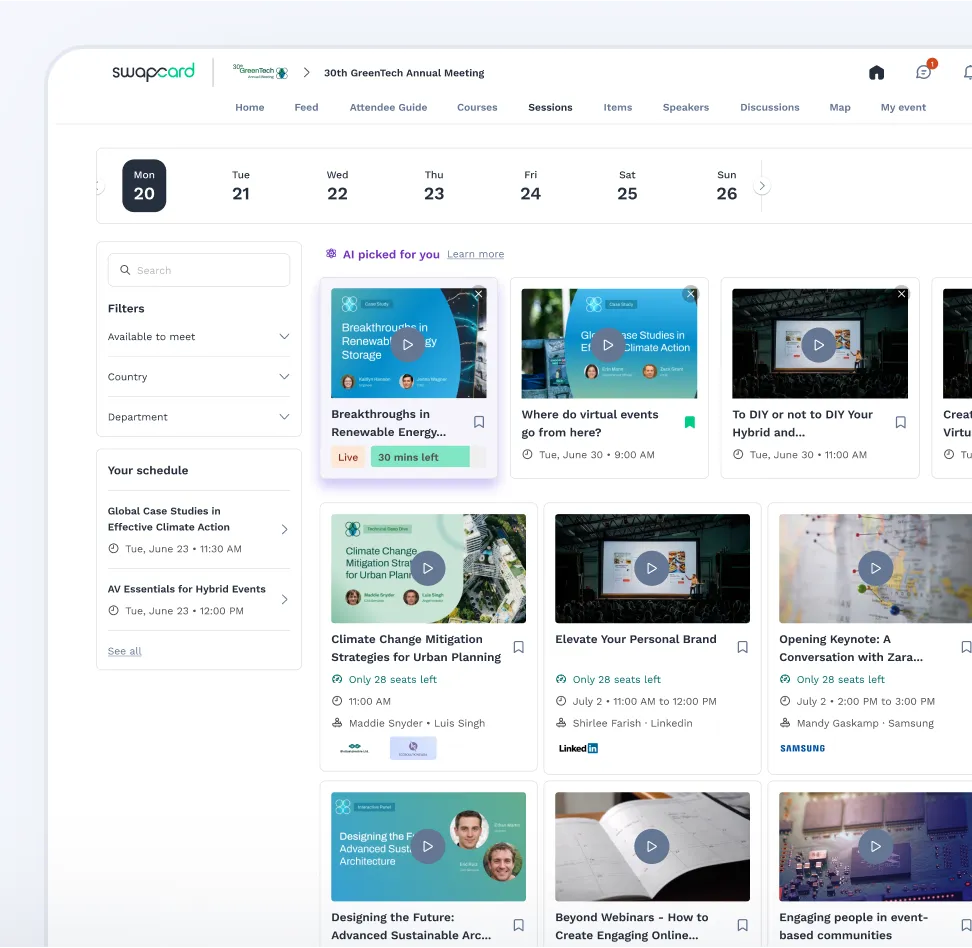
Task: Dismiss the Where do virtual events recommendation
Action: click(x=691, y=294)
